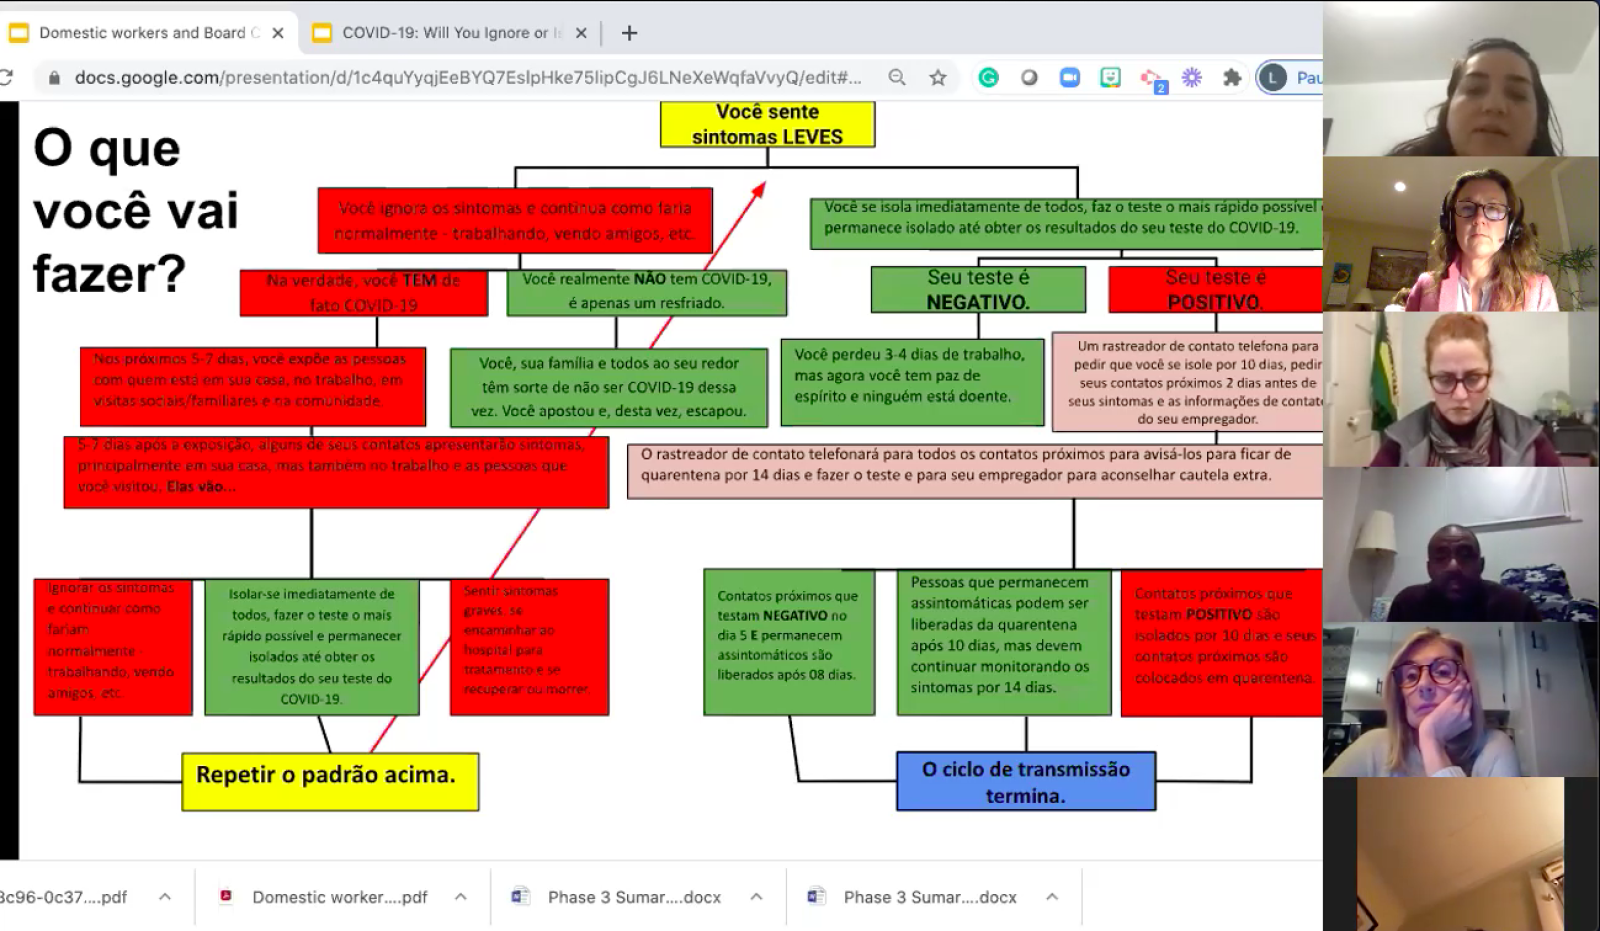Screen dimensions: 1600x931
Task: Select 'O ciclo de transmissão termina.' box
Action: click(x=1026, y=781)
